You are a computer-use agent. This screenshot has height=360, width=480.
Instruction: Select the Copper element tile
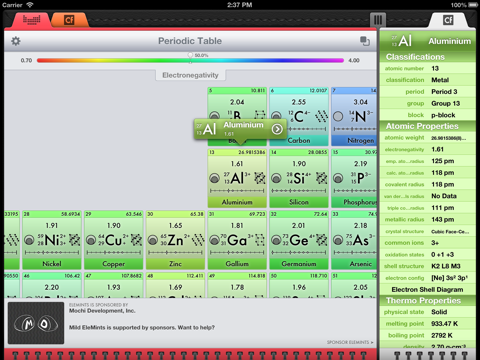click(114, 240)
